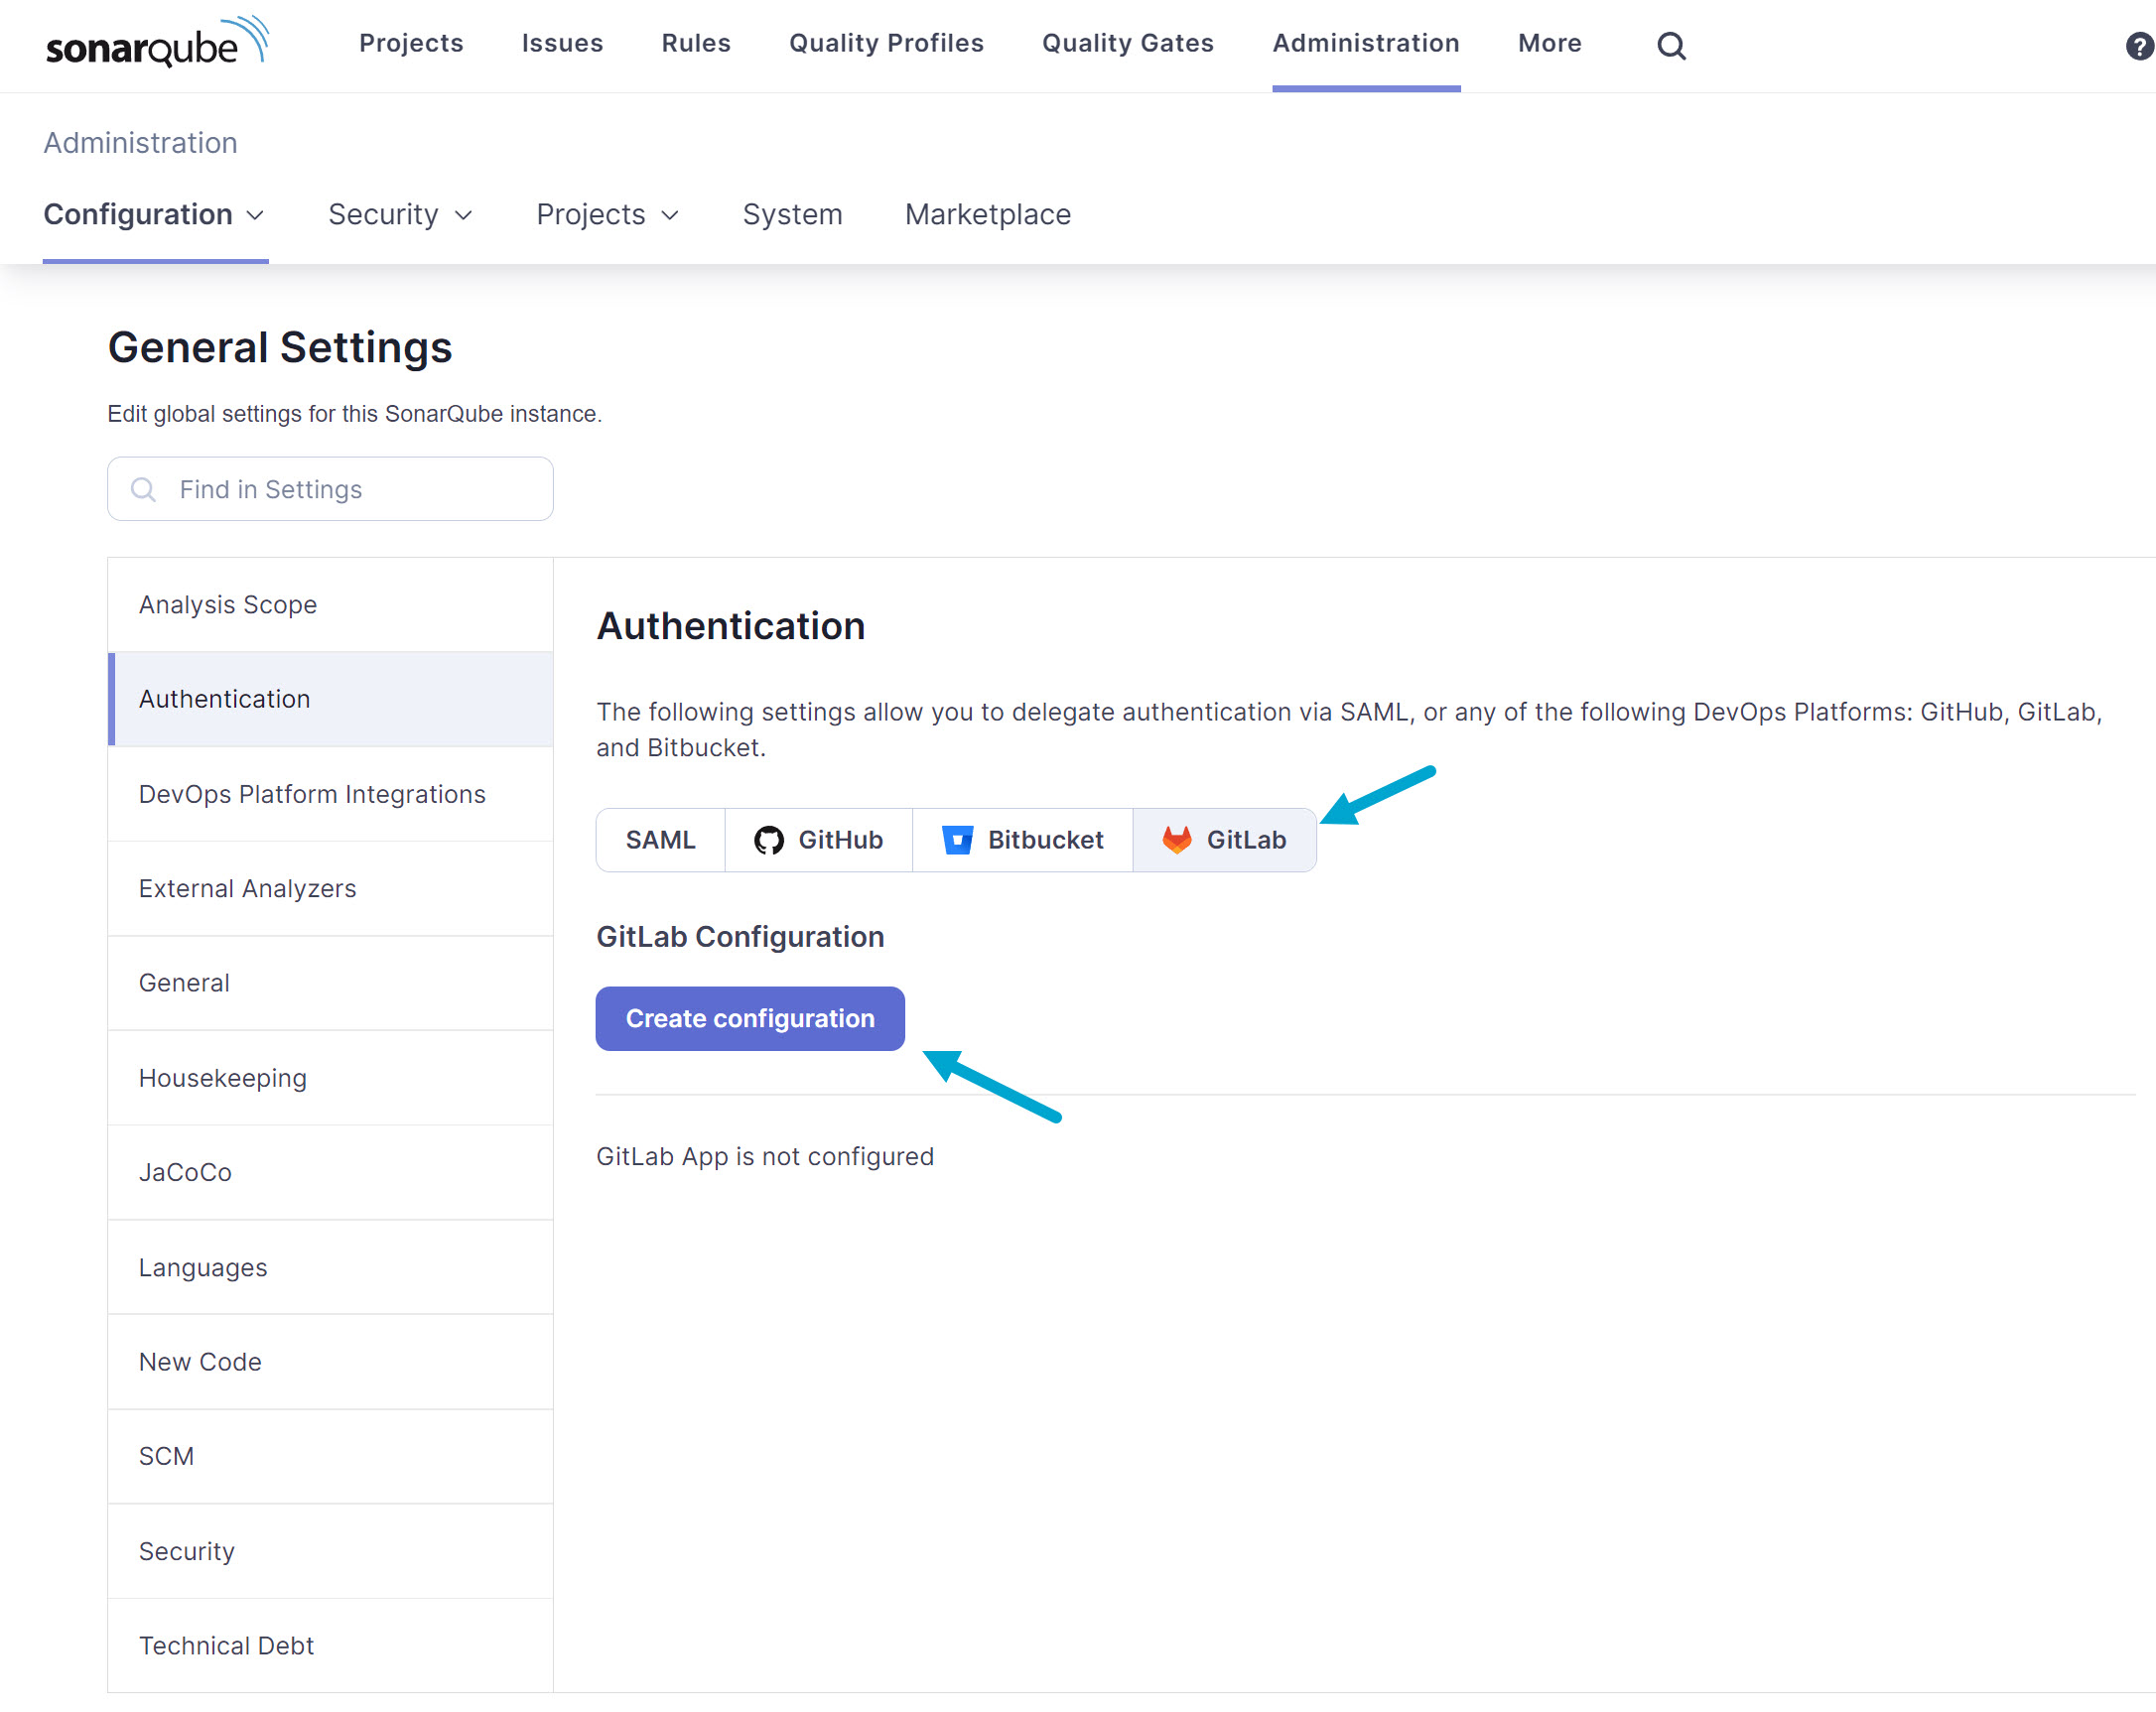Expand the Projects admin dropdown

pyautogui.click(x=607, y=214)
